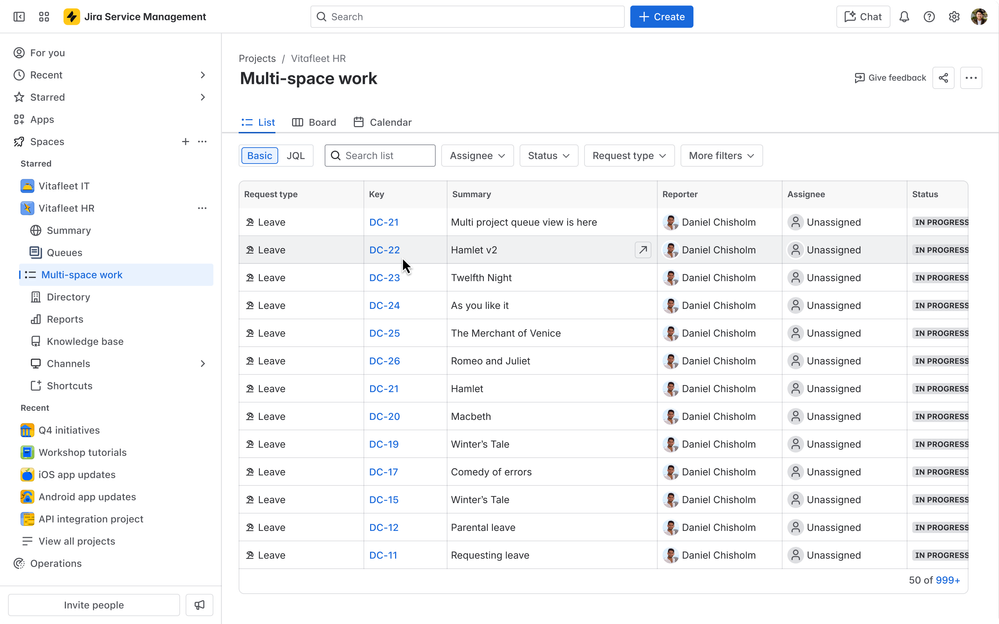999x624 pixels.
Task: Switch to the List tab
Action: 258,122
